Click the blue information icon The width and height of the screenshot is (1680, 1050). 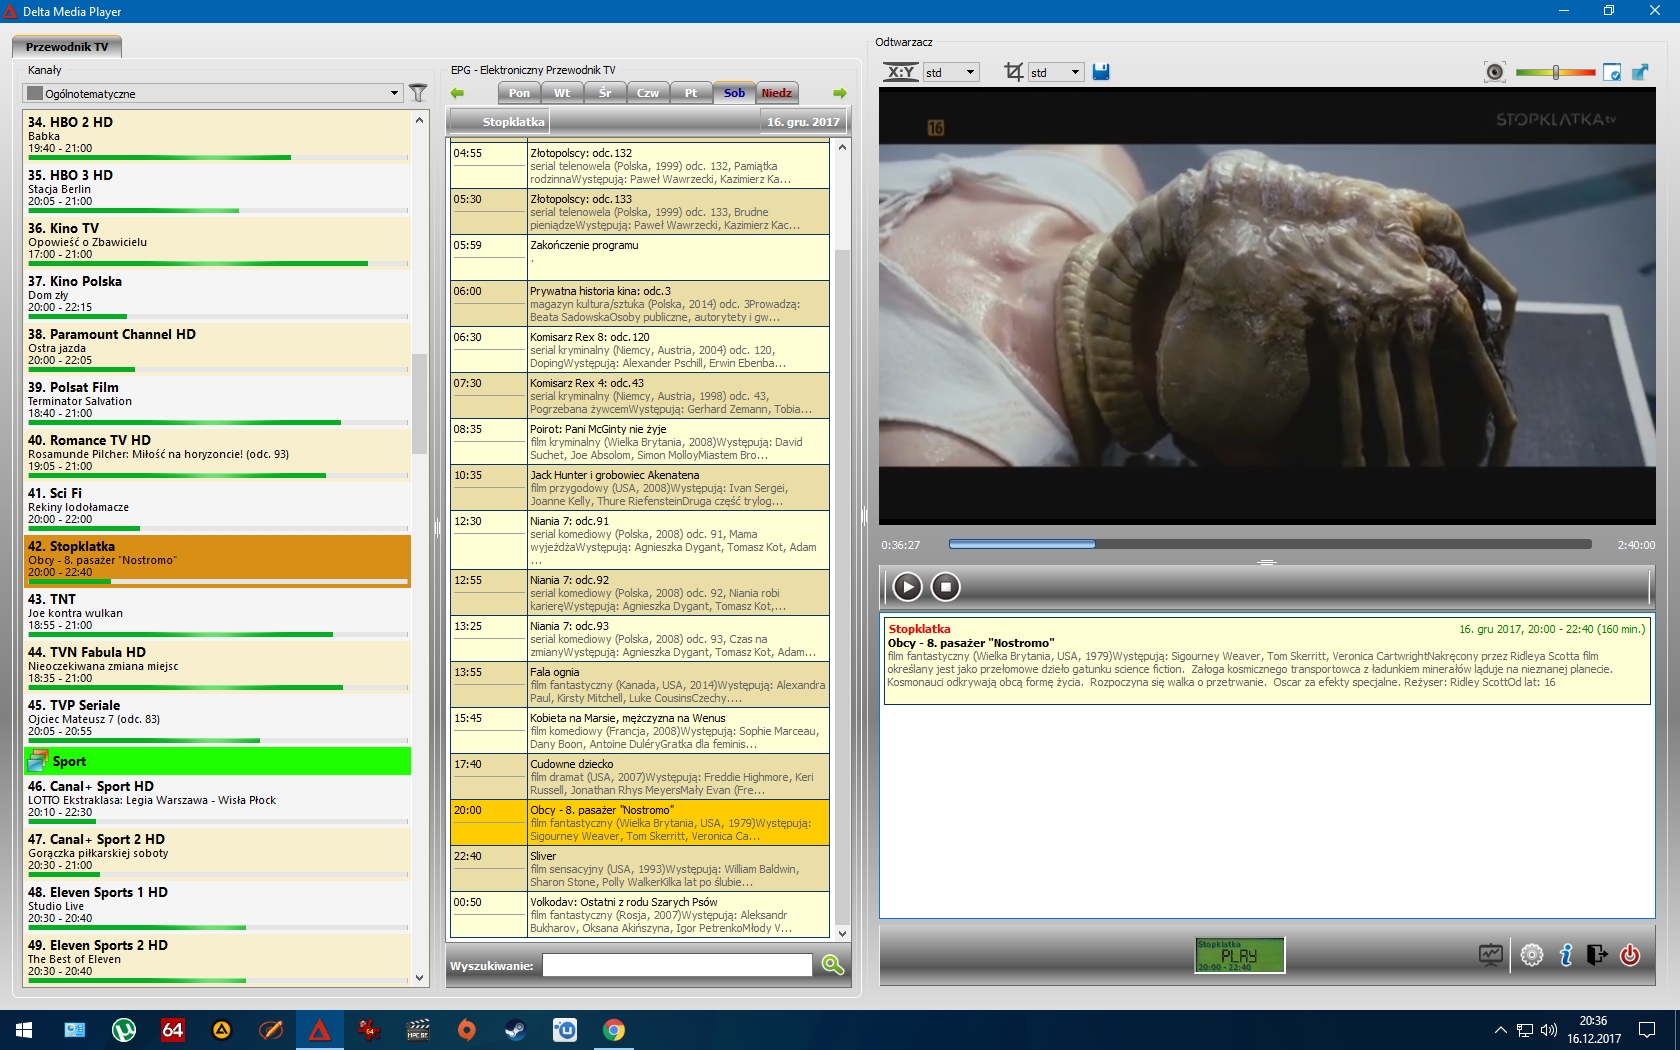(1566, 955)
